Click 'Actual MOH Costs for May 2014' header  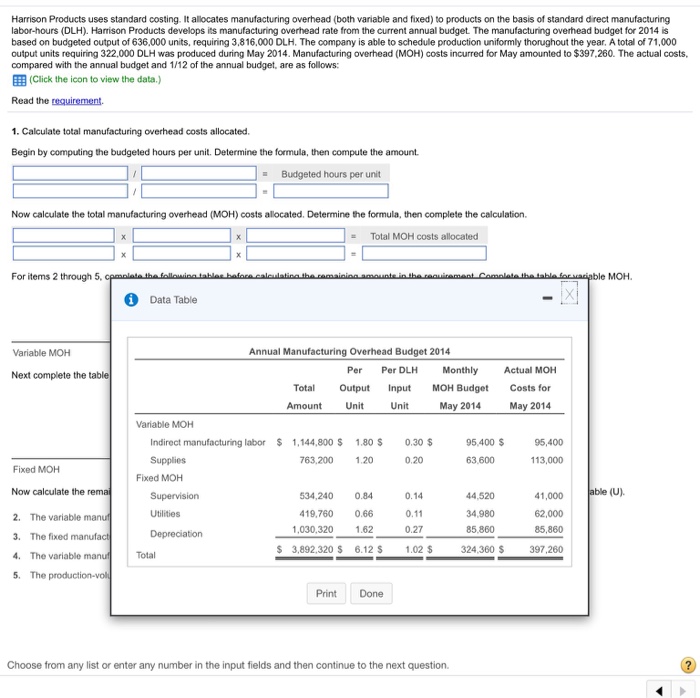[530, 388]
